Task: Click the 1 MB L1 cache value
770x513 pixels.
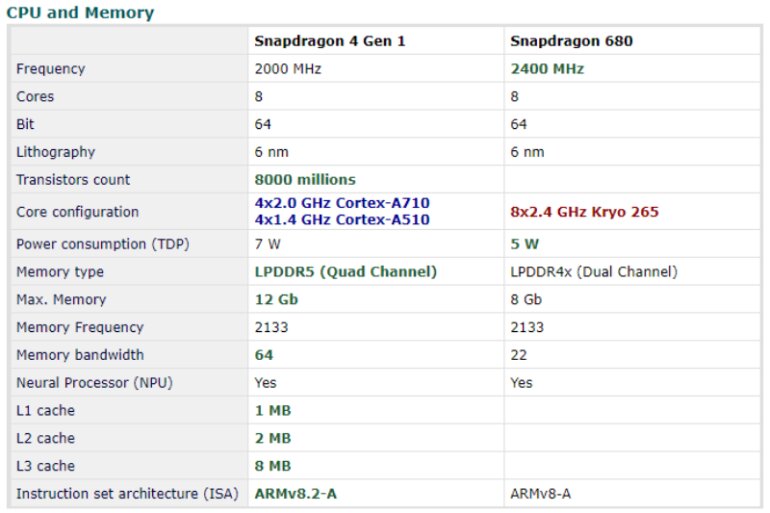Action: pyautogui.click(x=273, y=410)
